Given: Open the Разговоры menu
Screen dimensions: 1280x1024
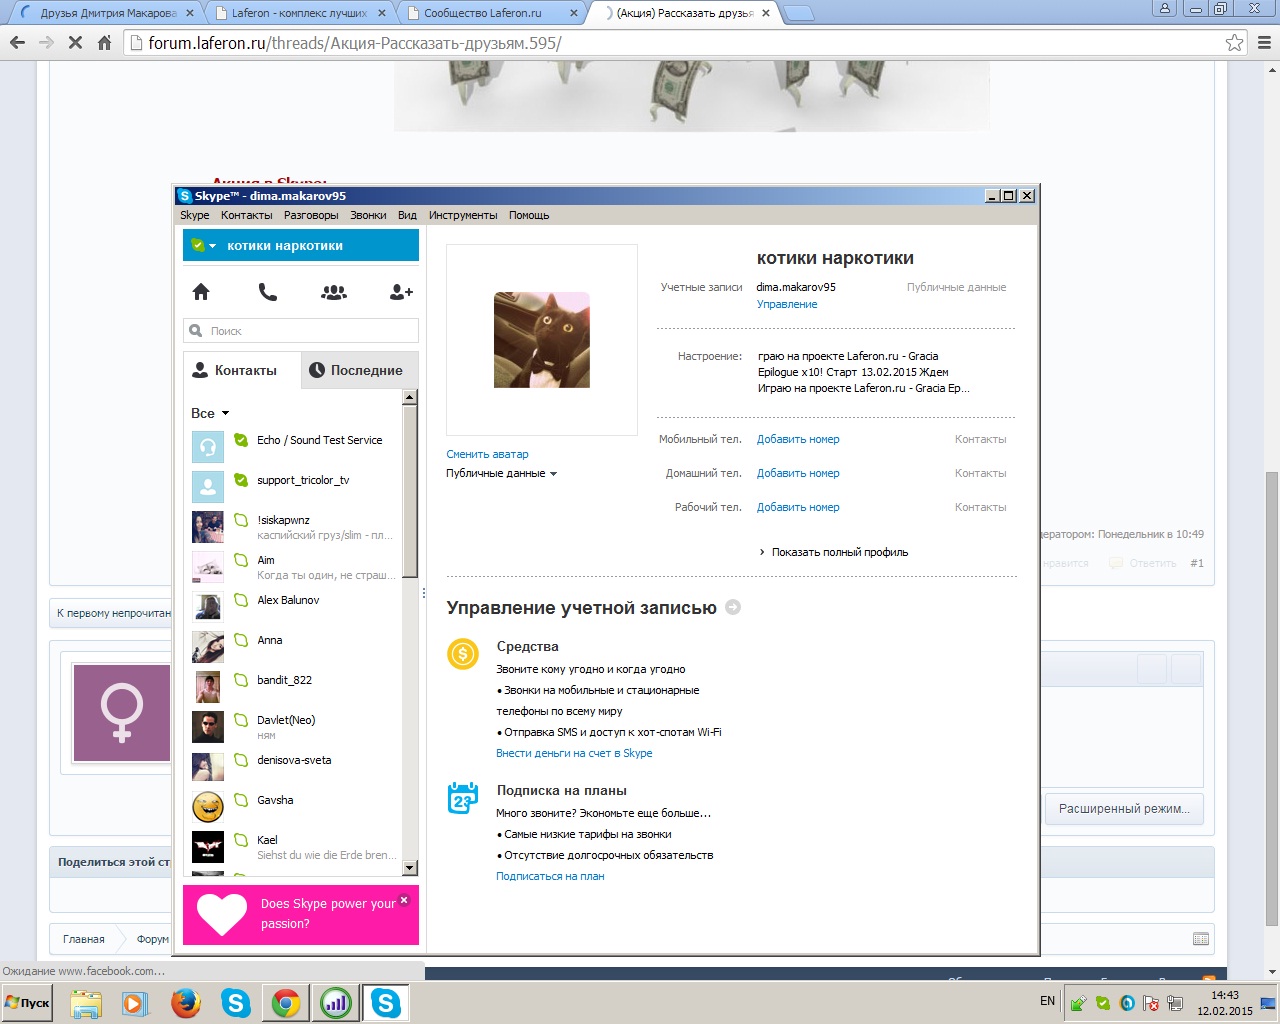Looking at the screenshot, I should pos(311,215).
